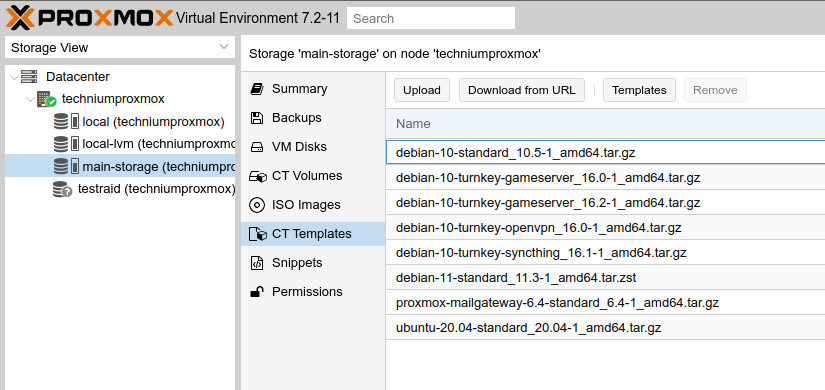Select debian-11-standard_11.3-1 template

(x=605, y=278)
